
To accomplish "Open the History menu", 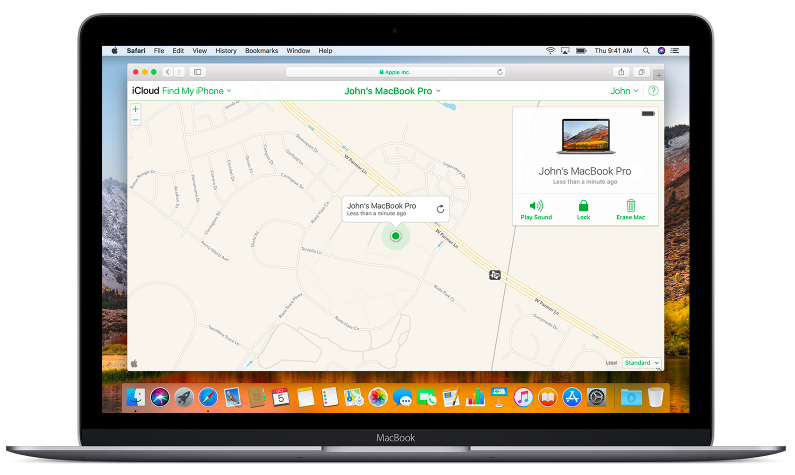I will (226, 51).
